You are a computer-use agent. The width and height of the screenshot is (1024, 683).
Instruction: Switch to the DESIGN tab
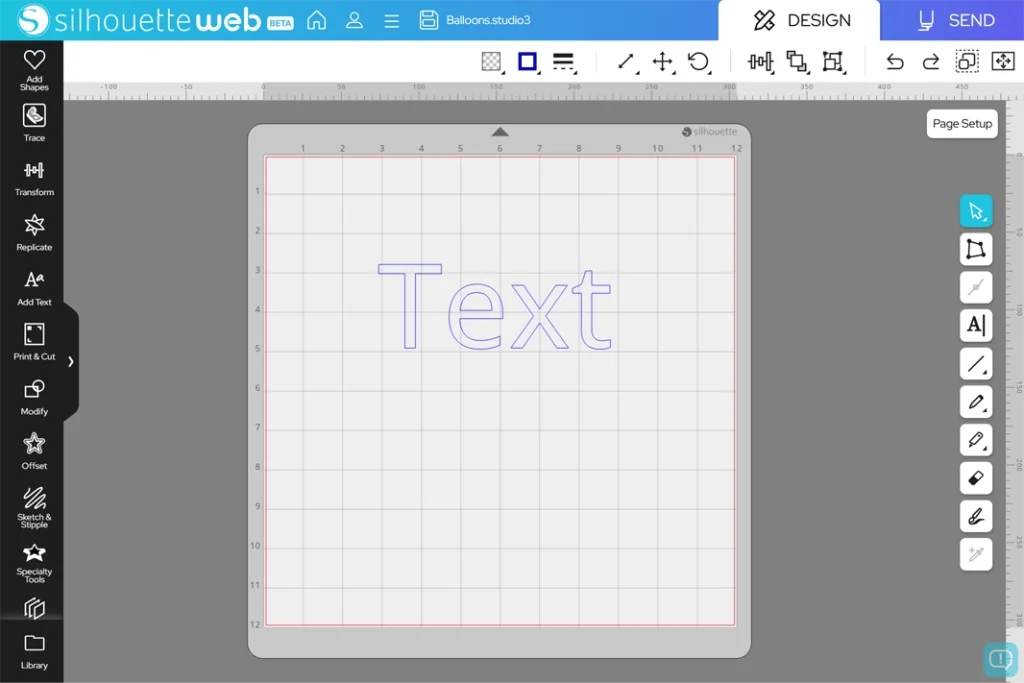tap(799, 20)
